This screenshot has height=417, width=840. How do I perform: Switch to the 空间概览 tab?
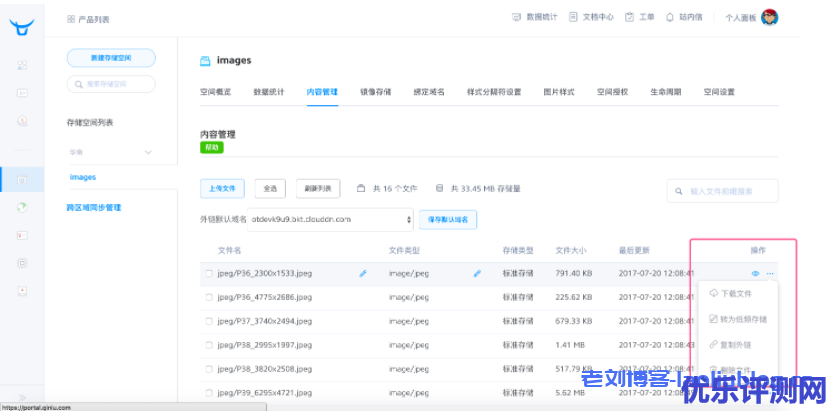pyautogui.click(x=216, y=91)
